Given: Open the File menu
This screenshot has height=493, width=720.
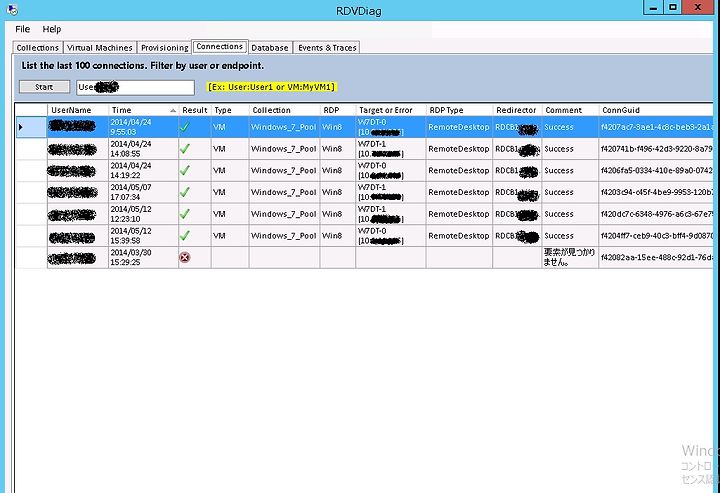Looking at the screenshot, I should 22,29.
